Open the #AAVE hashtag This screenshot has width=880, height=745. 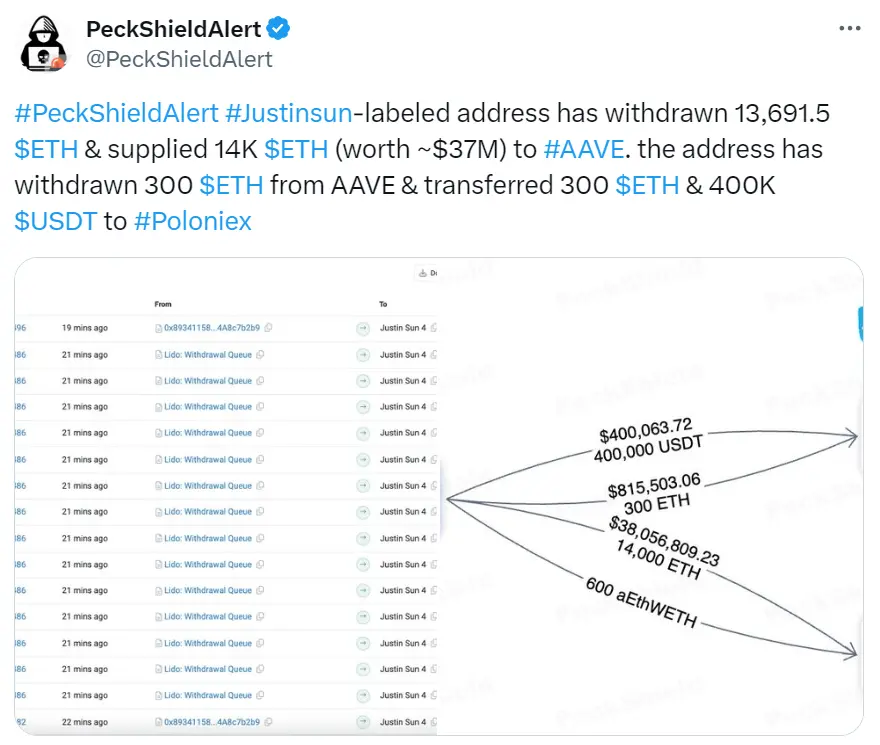(x=582, y=149)
